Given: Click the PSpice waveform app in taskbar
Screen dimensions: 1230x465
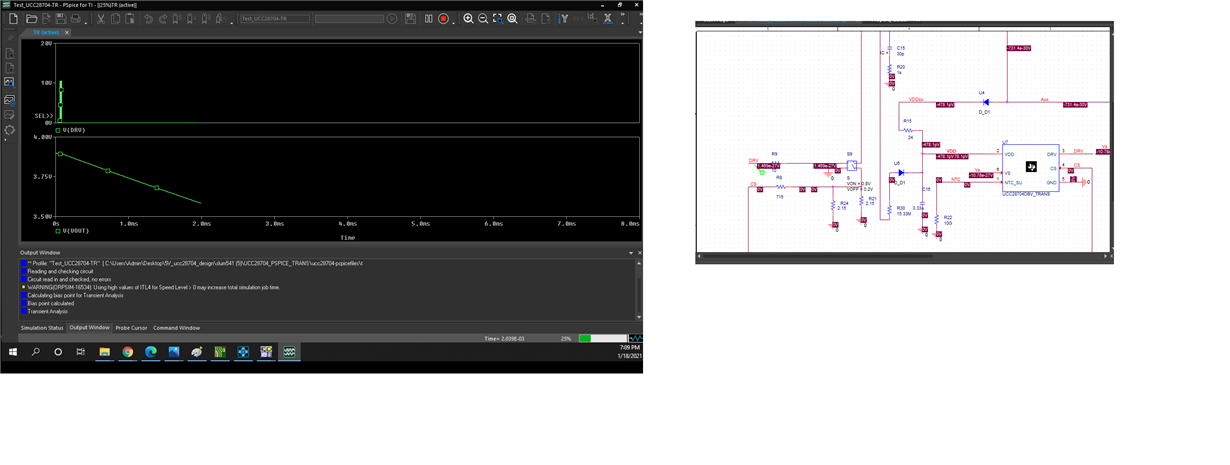Looking at the screenshot, I should pyautogui.click(x=289, y=352).
